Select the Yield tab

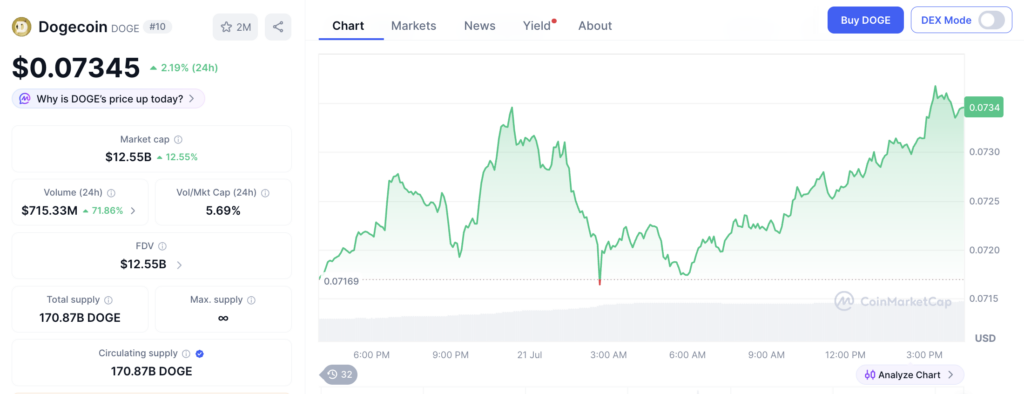[538, 25]
